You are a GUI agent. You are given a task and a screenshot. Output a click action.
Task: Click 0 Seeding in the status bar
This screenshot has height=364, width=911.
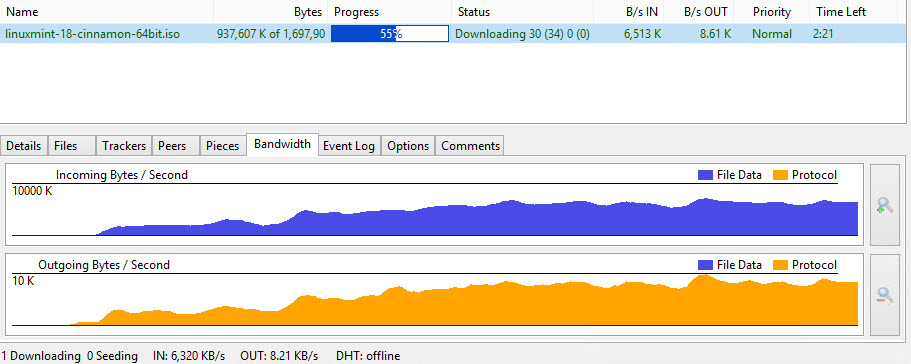point(112,356)
